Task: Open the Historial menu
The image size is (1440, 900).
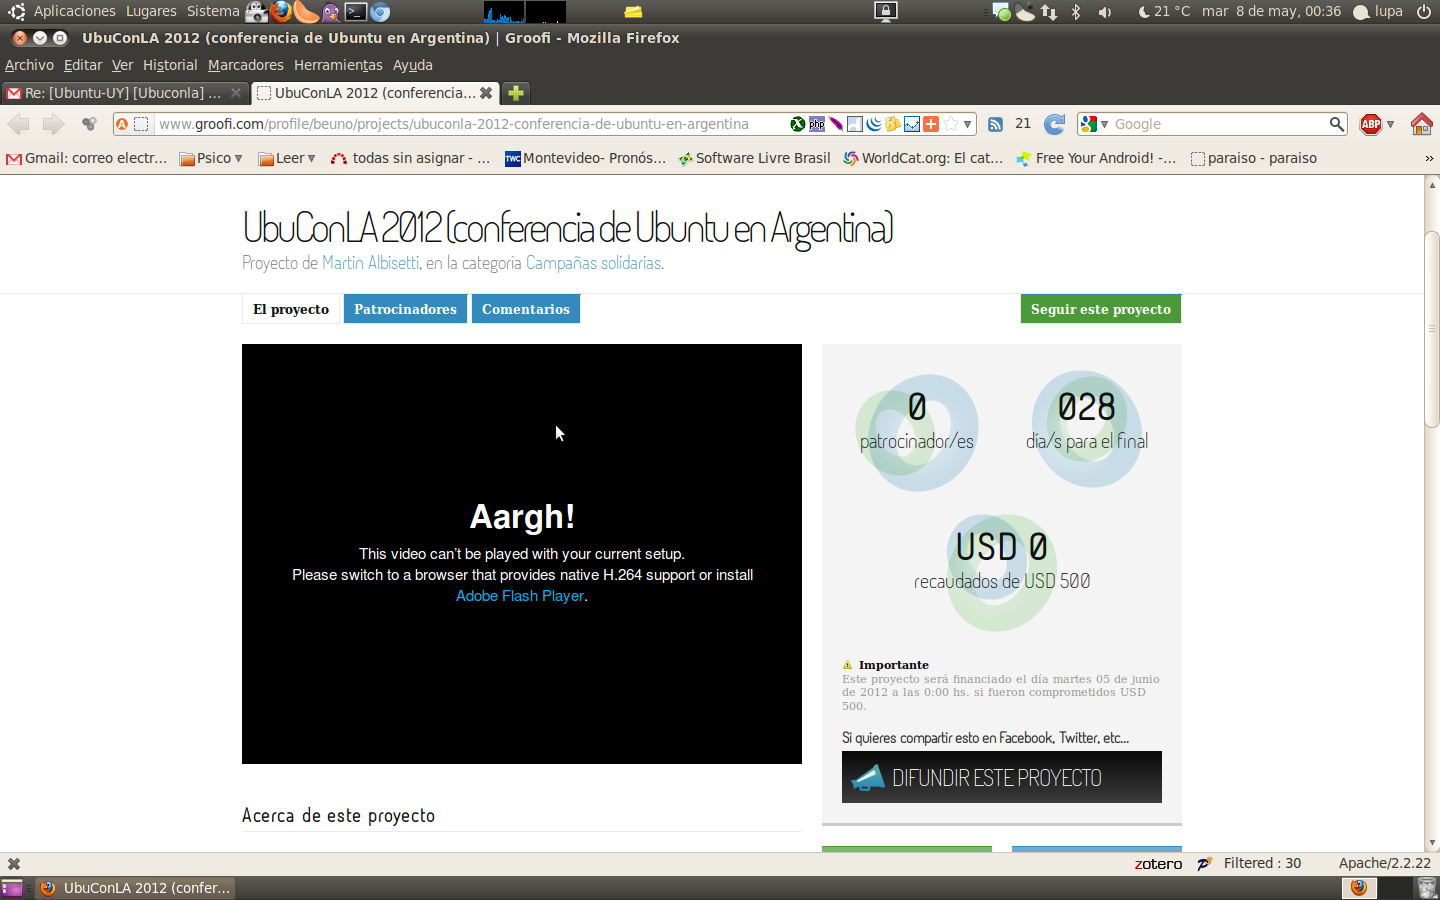Action: click(x=170, y=65)
